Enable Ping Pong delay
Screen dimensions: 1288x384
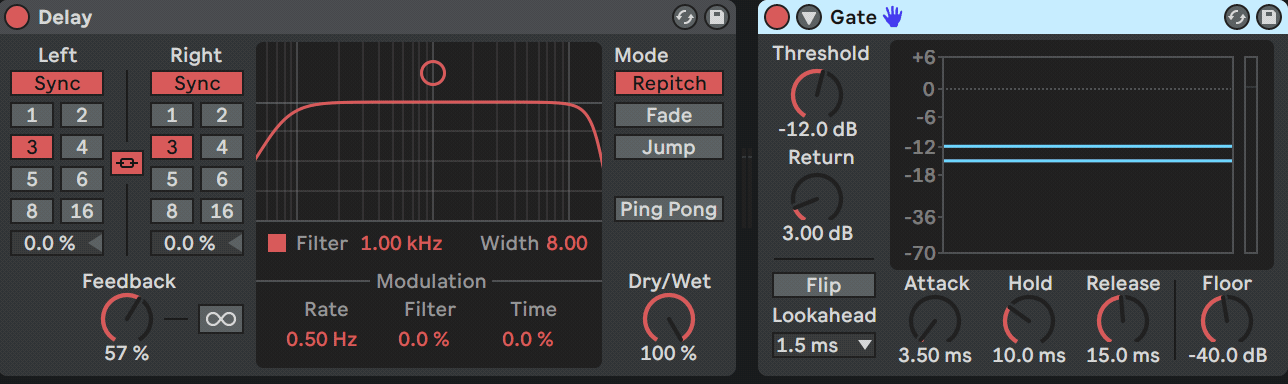coord(669,209)
